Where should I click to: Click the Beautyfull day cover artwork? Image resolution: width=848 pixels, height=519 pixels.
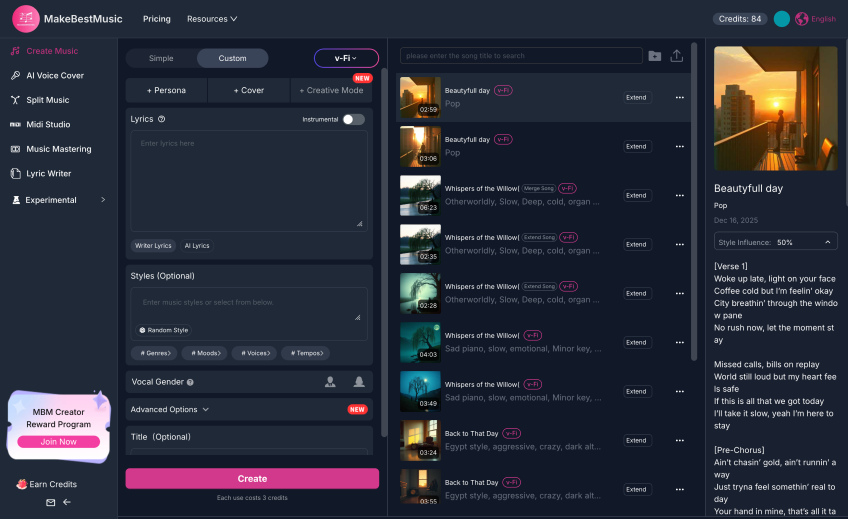[776, 108]
